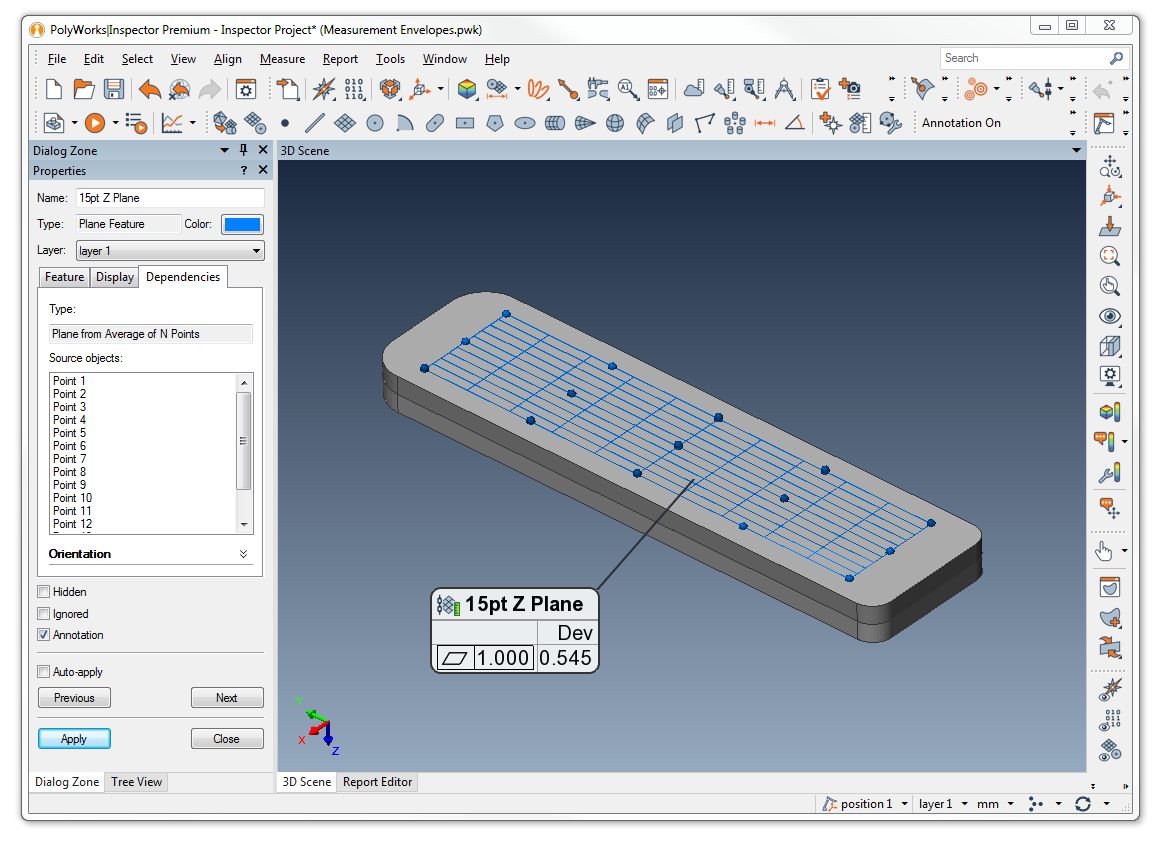Check the Ignored checkbox
Viewport: 1163px width, 844px height.
point(44,614)
